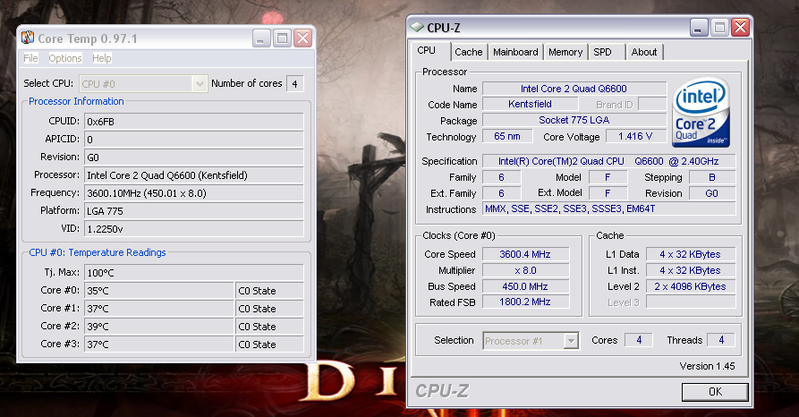Click the L1 Inst. 4 x 32 KBytes value

690,270
